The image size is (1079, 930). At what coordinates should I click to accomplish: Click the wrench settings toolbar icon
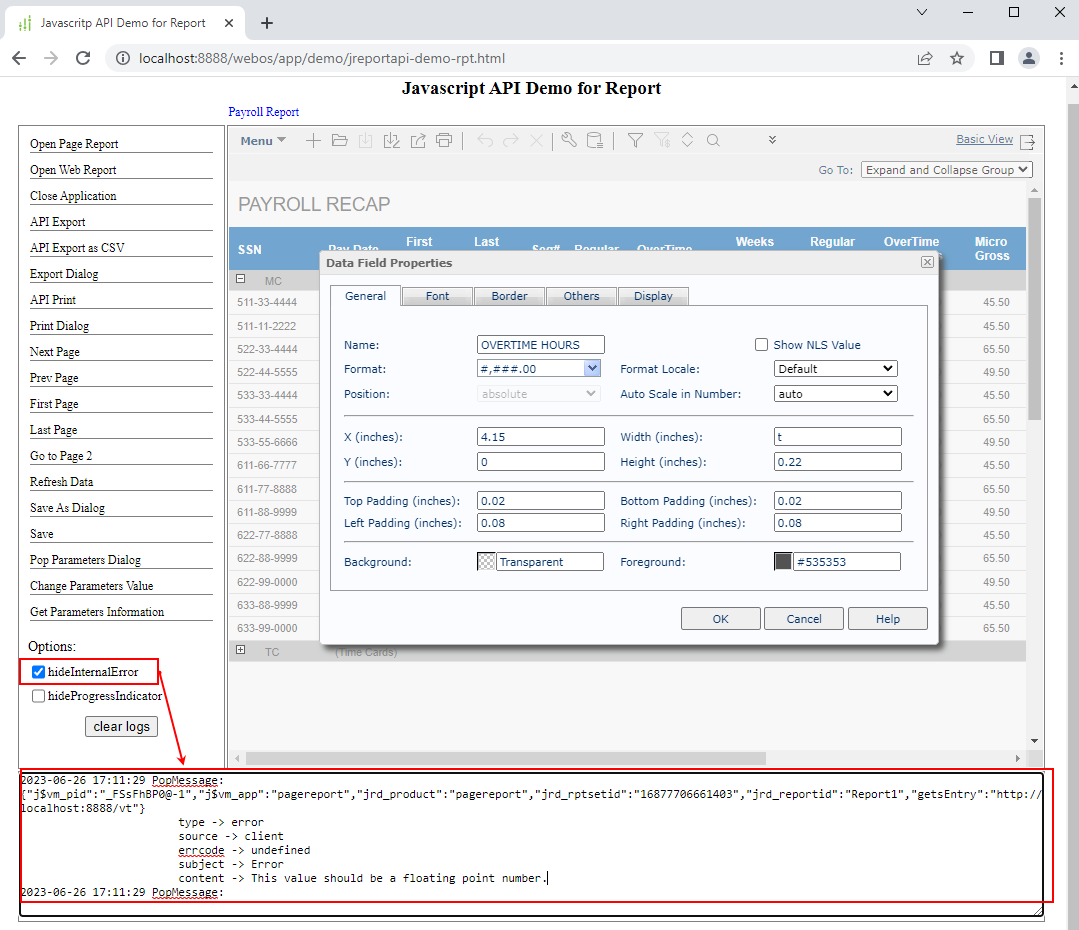point(568,141)
